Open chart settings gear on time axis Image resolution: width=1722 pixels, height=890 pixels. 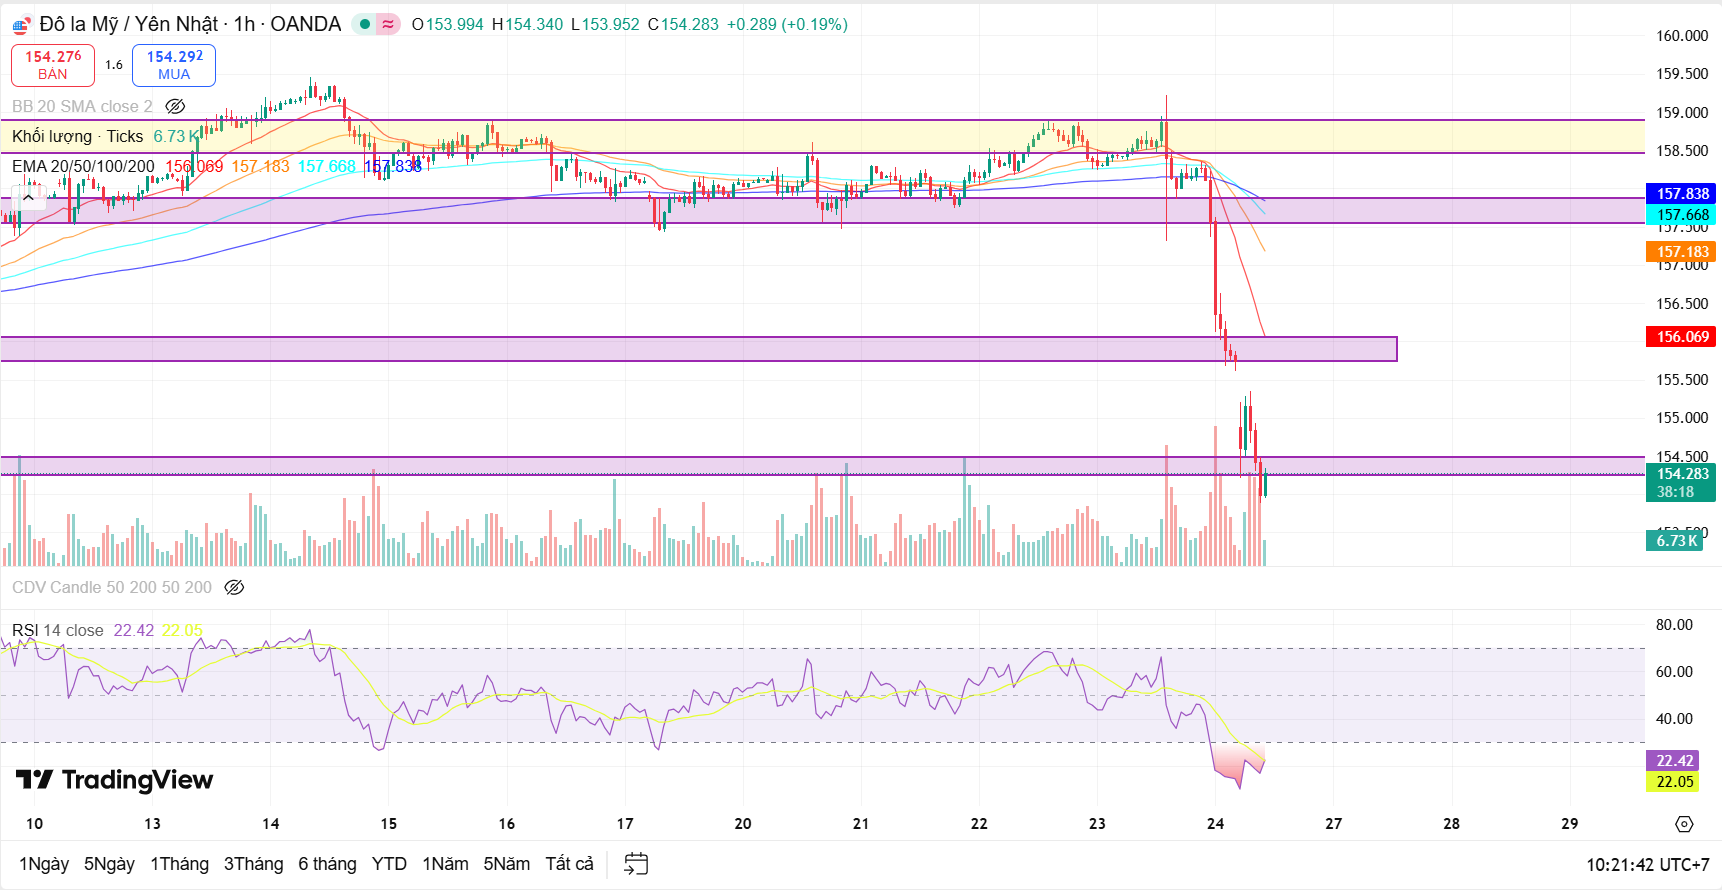(x=1684, y=824)
